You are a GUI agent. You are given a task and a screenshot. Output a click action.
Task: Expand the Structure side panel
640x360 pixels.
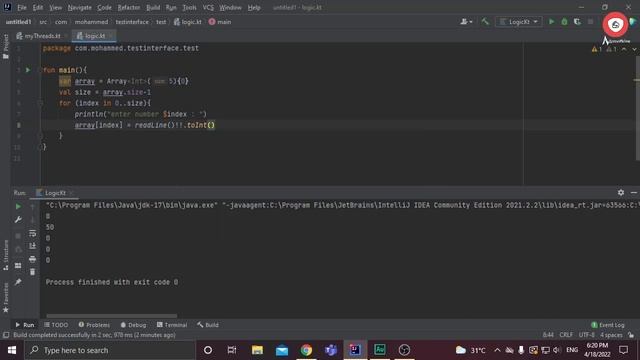(x=6, y=255)
